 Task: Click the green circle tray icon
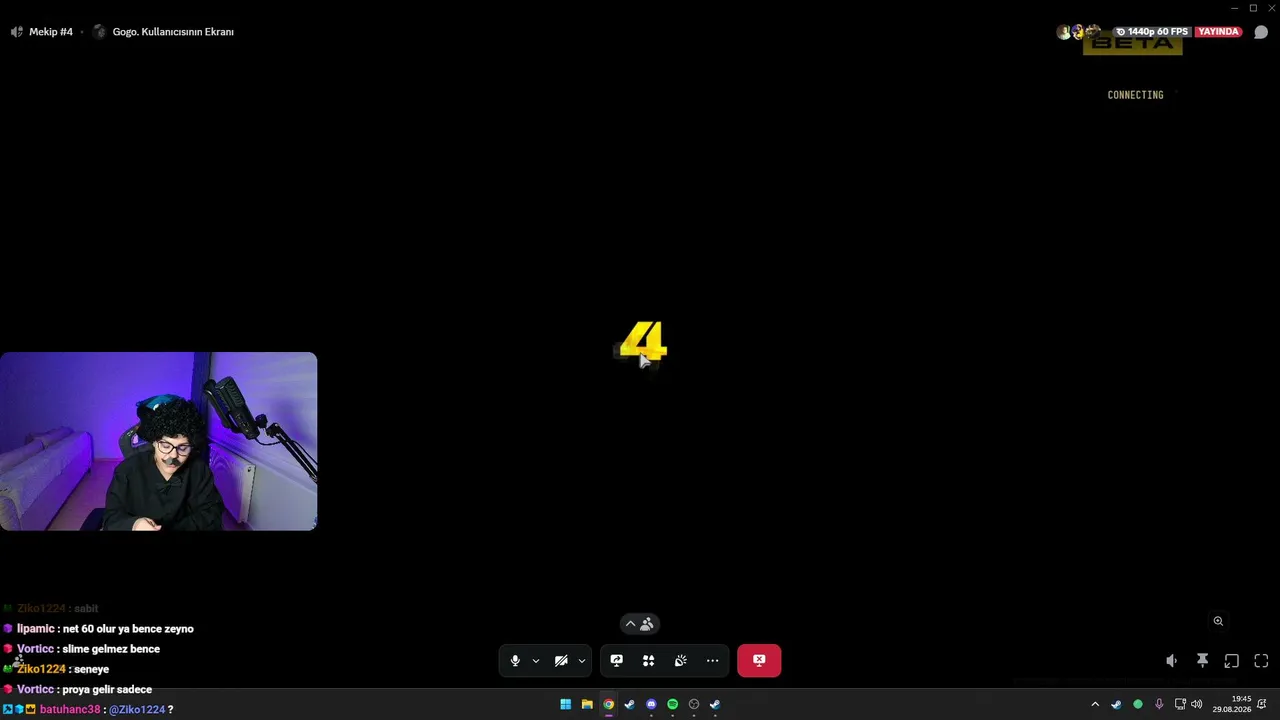click(x=1138, y=705)
